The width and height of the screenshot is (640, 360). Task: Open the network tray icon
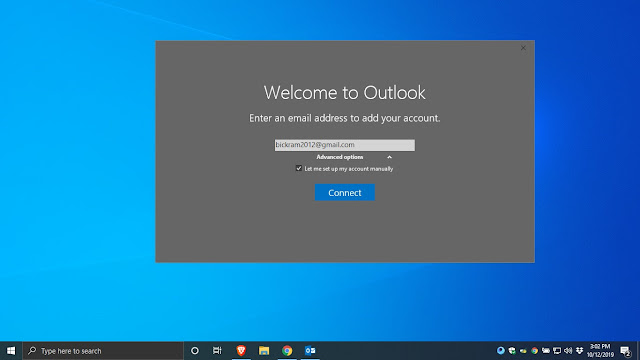(x=557, y=351)
